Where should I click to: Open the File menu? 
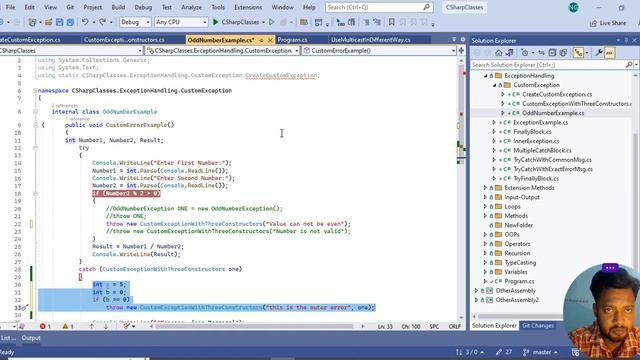(11, 7)
